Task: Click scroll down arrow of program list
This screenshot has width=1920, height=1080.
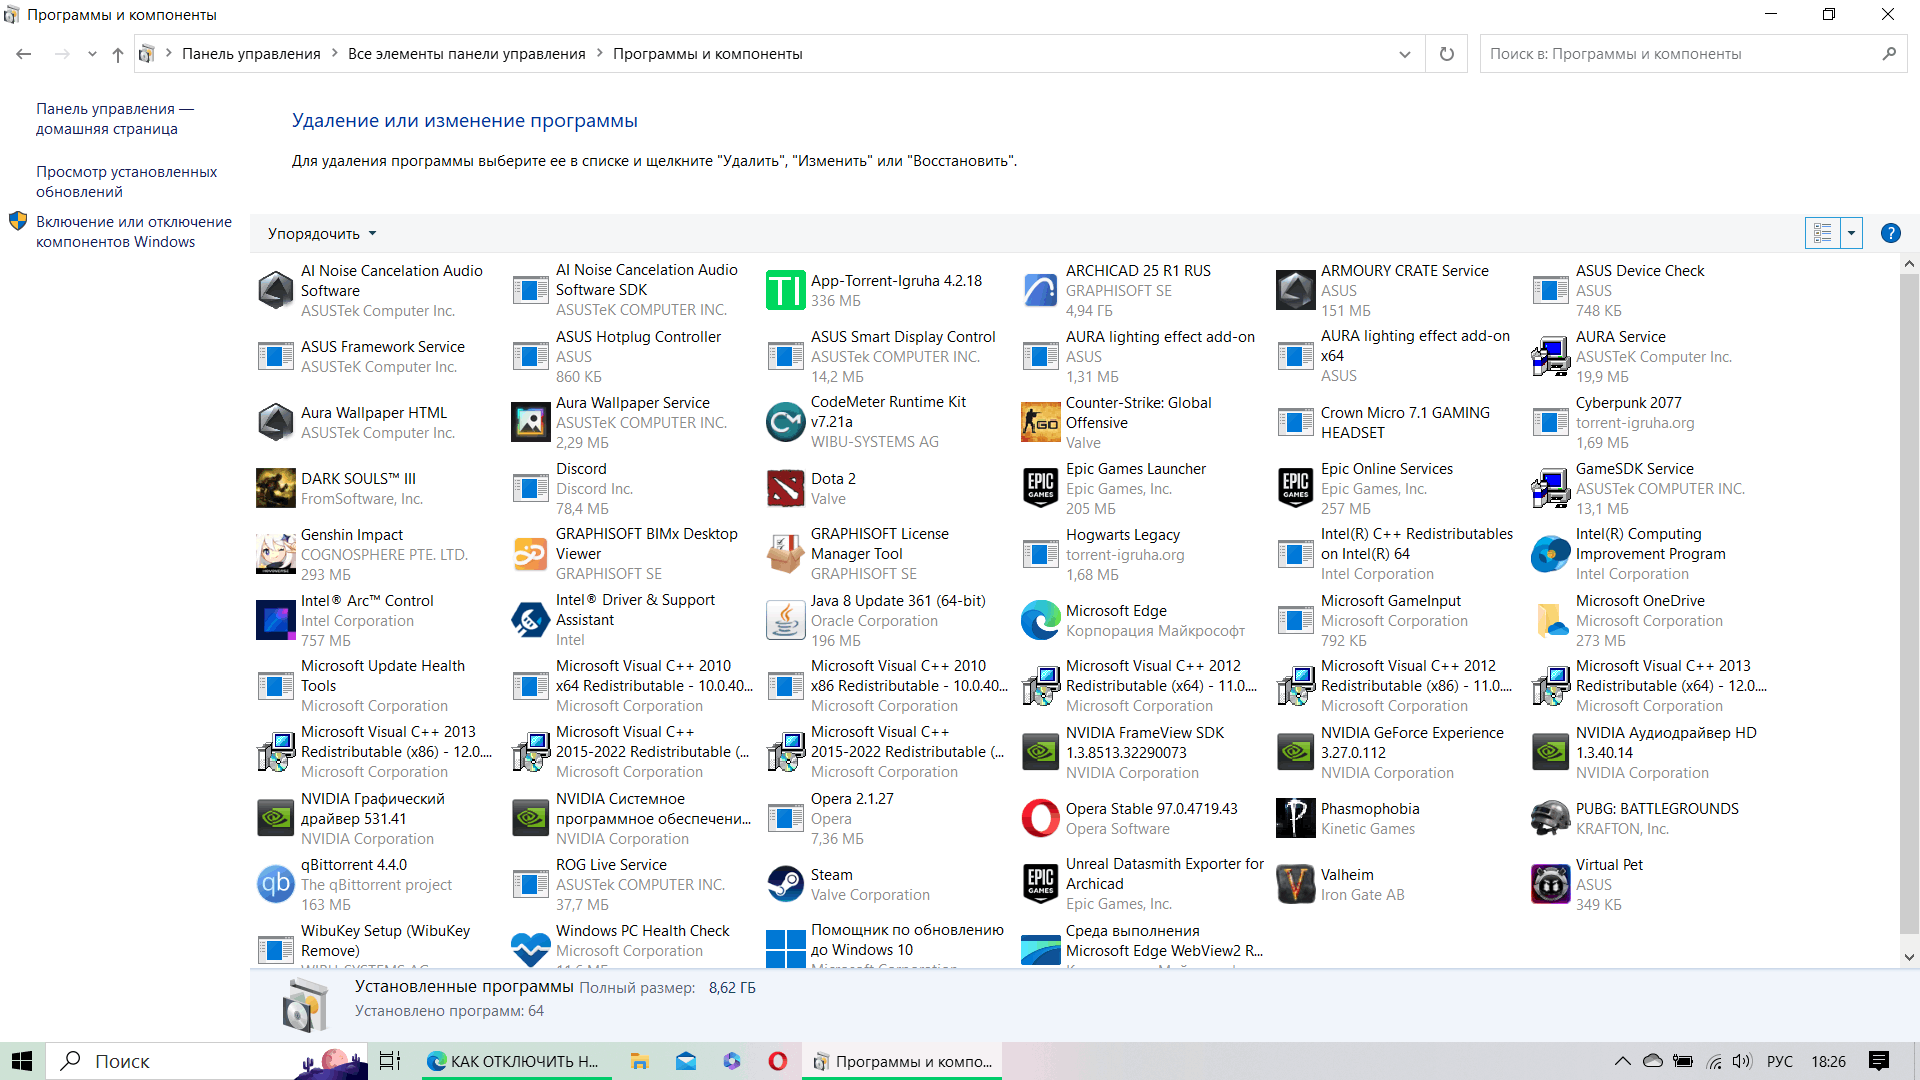Action: [1909, 957]
